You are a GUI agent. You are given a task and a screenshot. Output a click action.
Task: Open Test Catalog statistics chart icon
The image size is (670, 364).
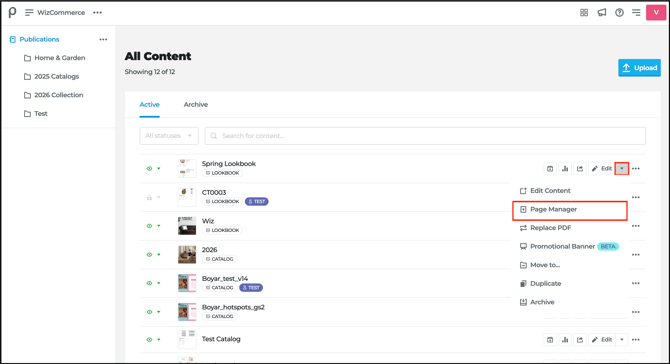(565, 340)
